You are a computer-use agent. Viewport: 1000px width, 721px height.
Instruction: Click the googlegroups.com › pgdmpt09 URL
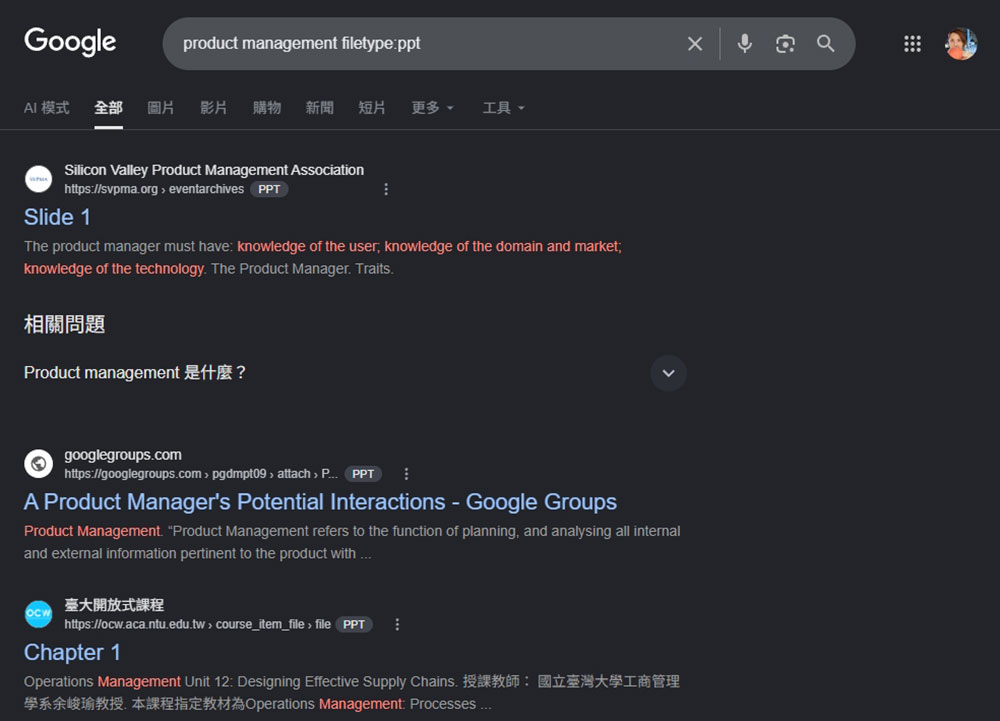pyautogui.click(x=201, y=474)
